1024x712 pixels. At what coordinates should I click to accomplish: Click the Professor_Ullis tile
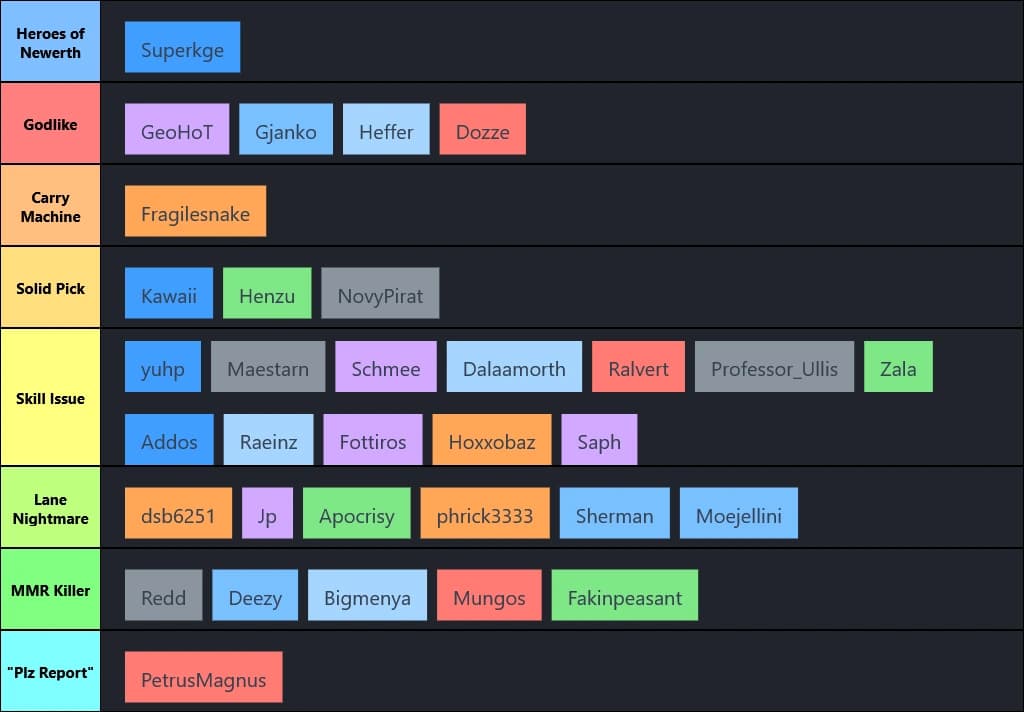click(x=774, y=367)
